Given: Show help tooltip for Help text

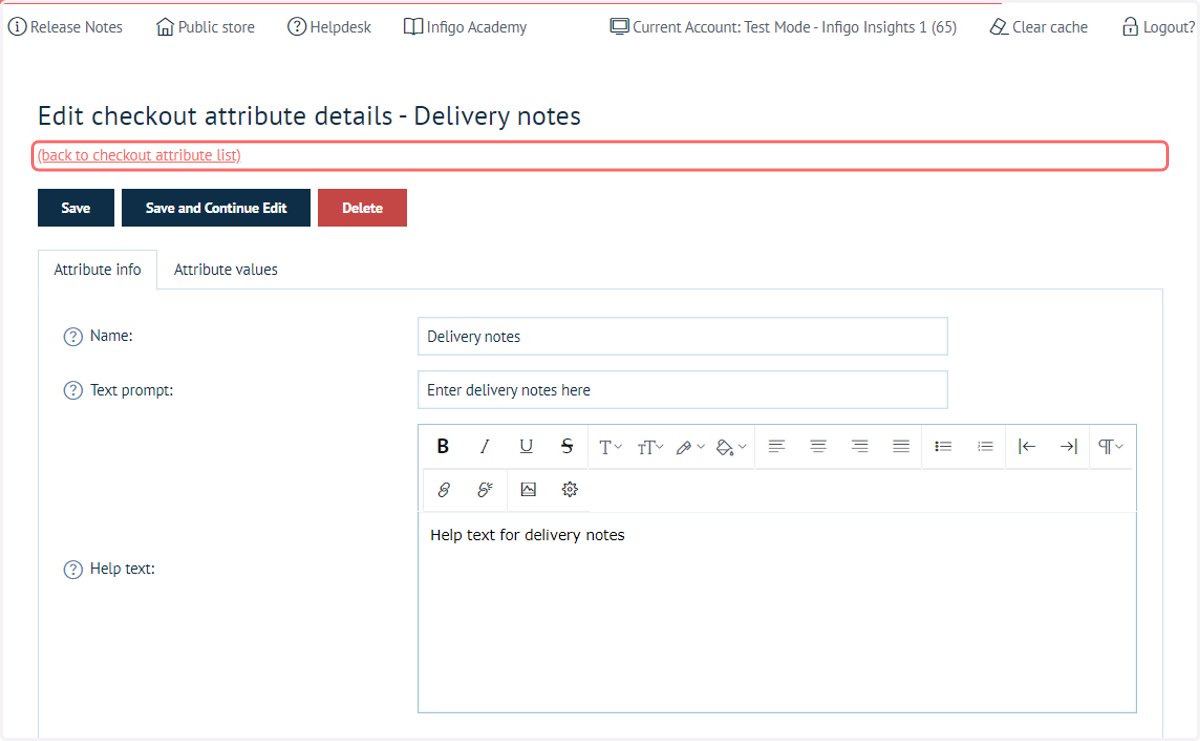Looking at the screenshot, I should coord(73,570).
